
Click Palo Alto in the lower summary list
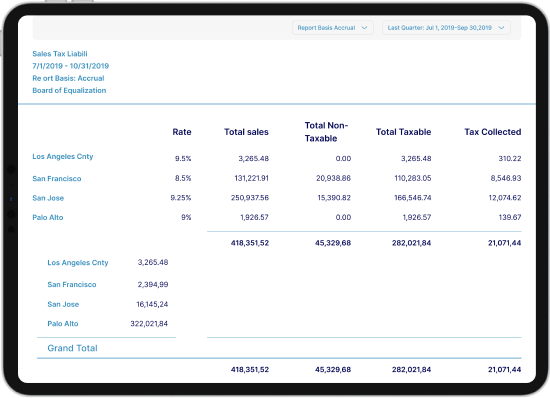click(63, 324)
